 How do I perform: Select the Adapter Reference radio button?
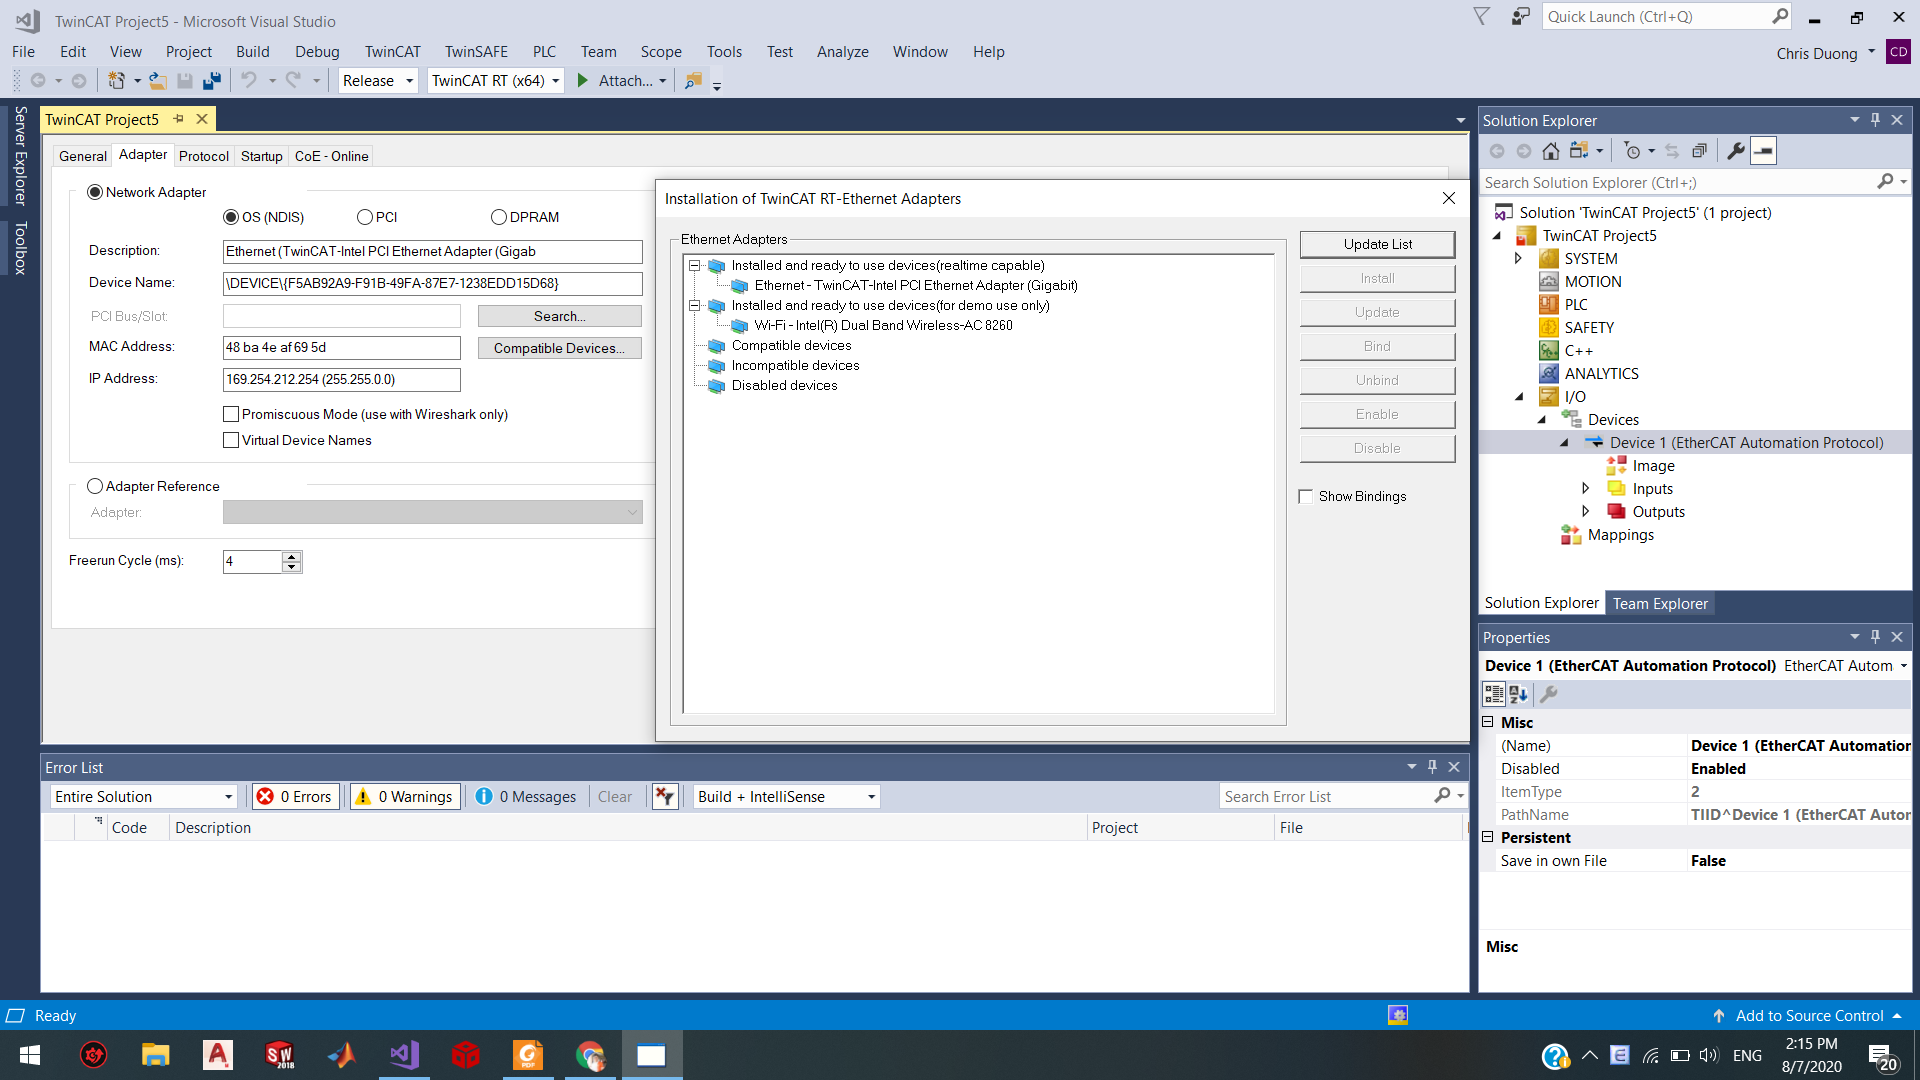(x=95, y=486)
